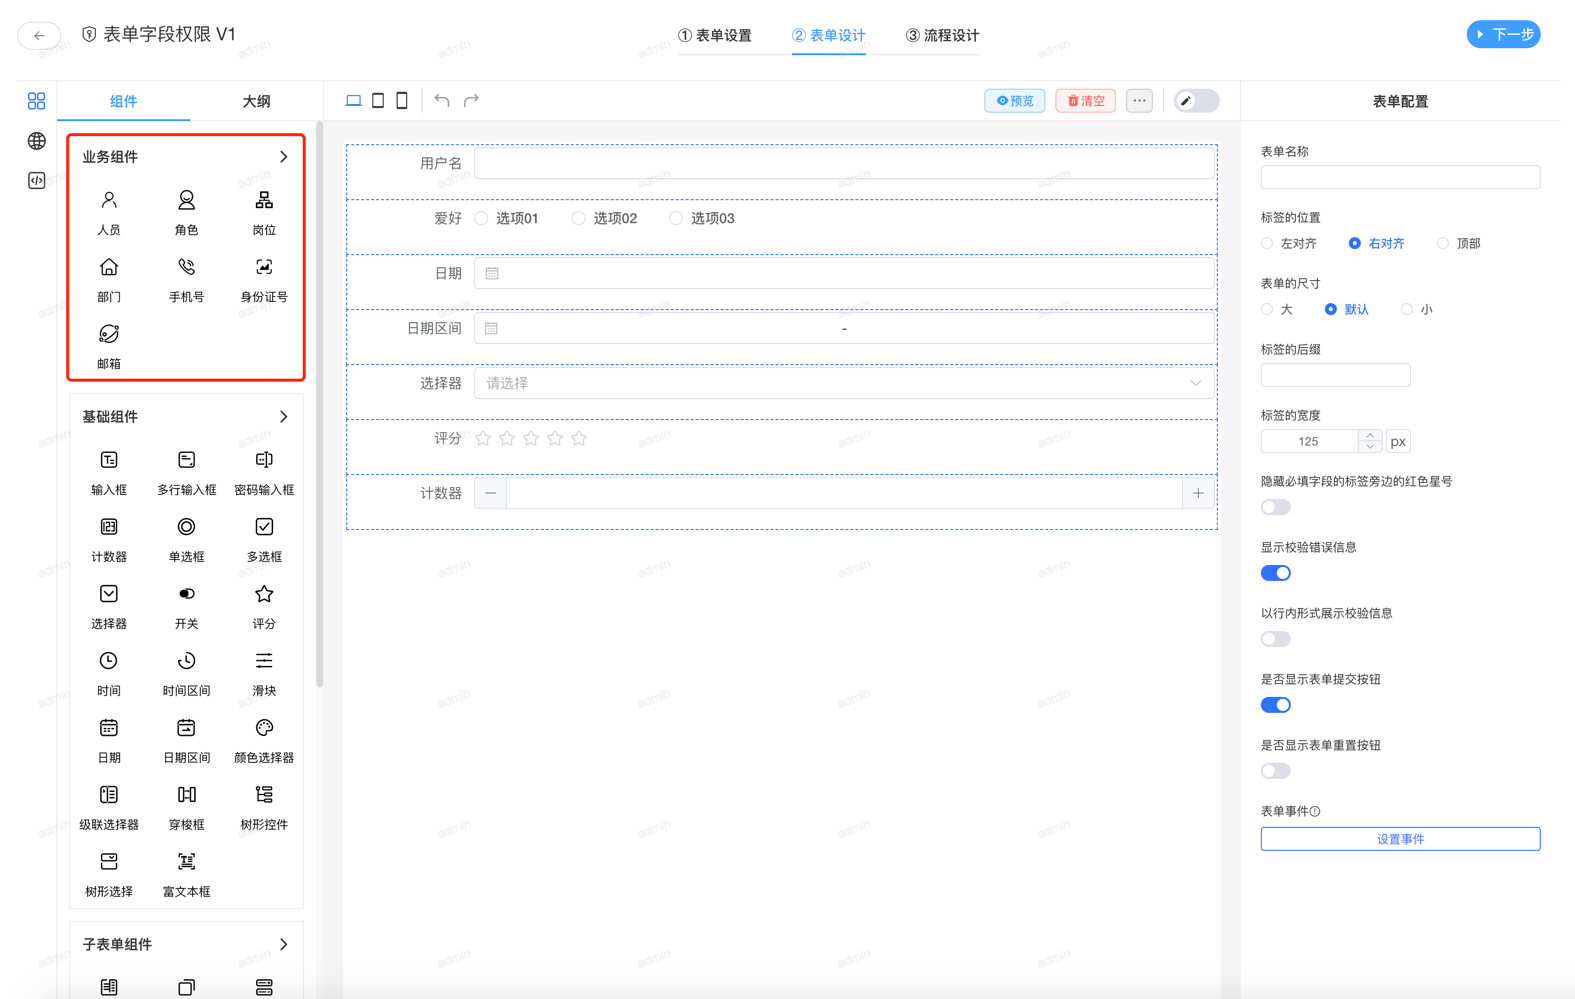This screenshot has height=999, width=1575.
Task: Switch to the 大纲 tab
Action: [256, 101]
